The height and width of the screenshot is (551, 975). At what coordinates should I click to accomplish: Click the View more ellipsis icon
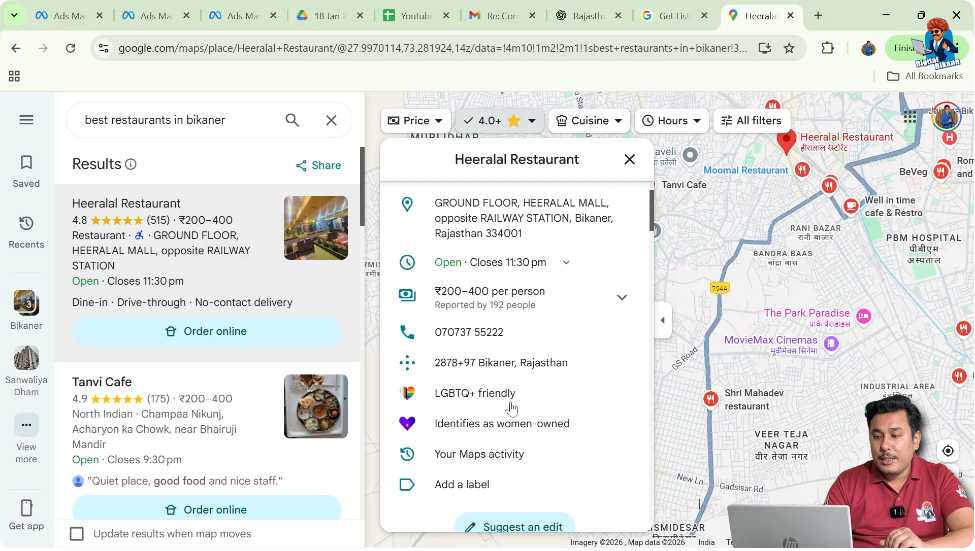click(x=26, y=425)
